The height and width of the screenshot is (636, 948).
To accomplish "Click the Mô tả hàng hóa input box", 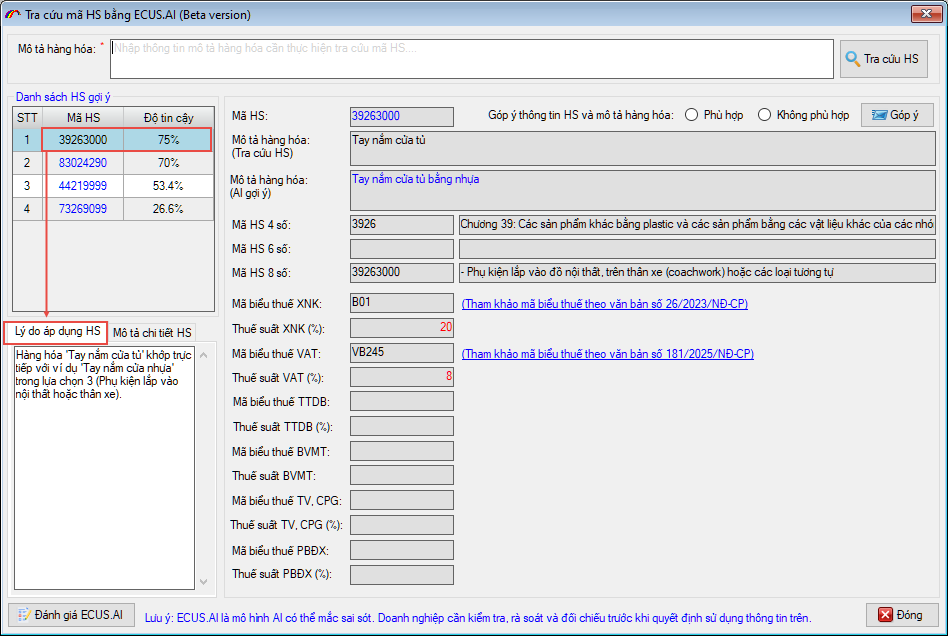I will [x=471, y=59].
